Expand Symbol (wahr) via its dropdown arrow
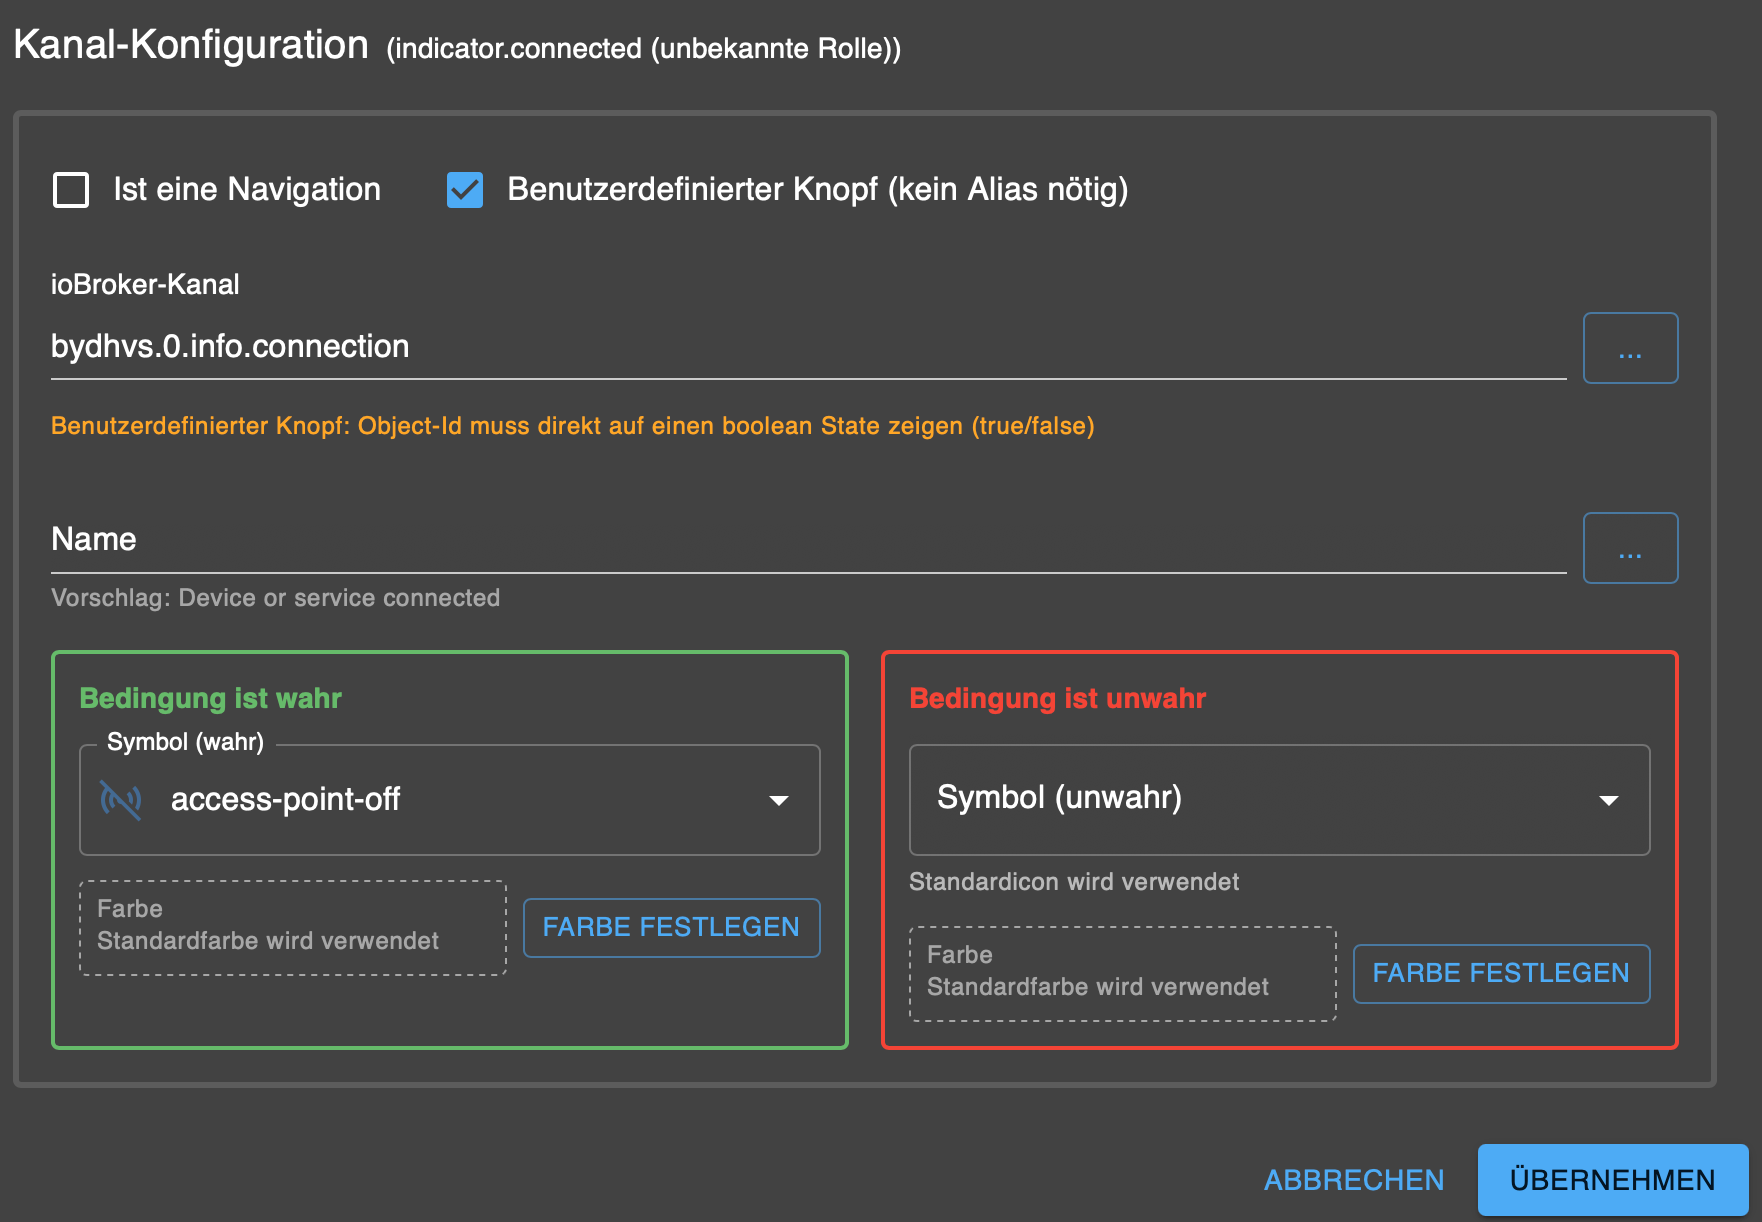The image size is (1762, 1222). pos(779,800)
